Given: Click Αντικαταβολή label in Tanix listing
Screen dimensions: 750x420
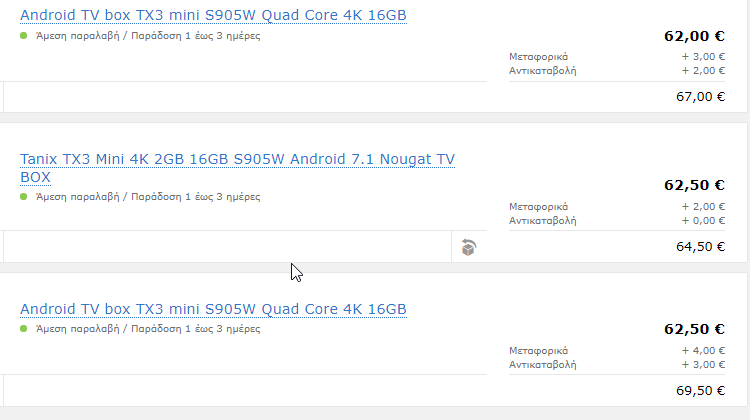Looking at the screenshot, I should pyautogui.click(x=542, y=220).
